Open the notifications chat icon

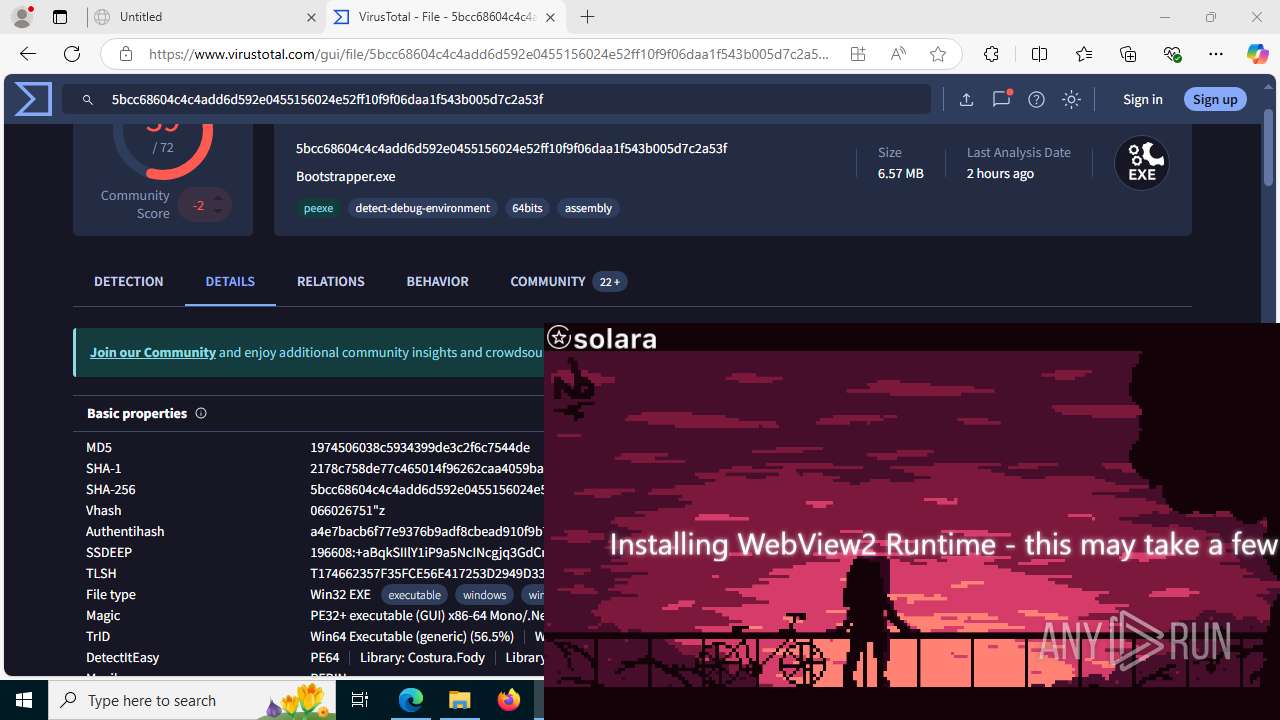(x=1001, y=98)
